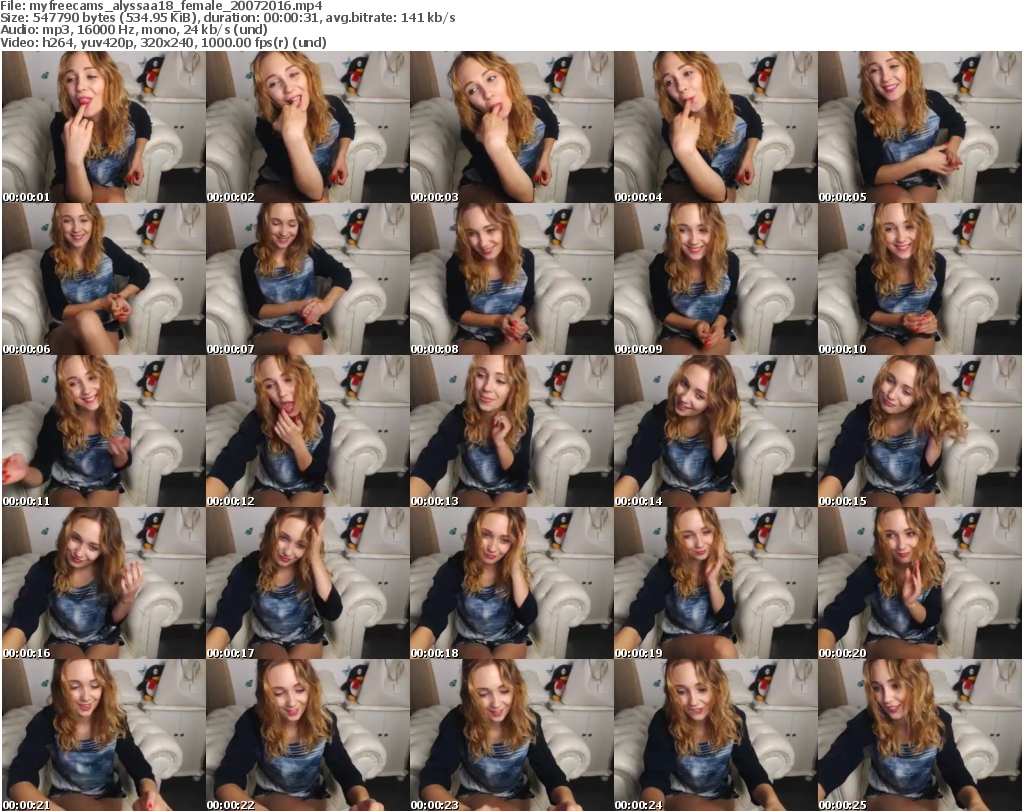The height and width of the screenshot is (811, 1024).
Task: Click the 'Video: h264, yuv420p' info line
Action: tap(163, 42)
